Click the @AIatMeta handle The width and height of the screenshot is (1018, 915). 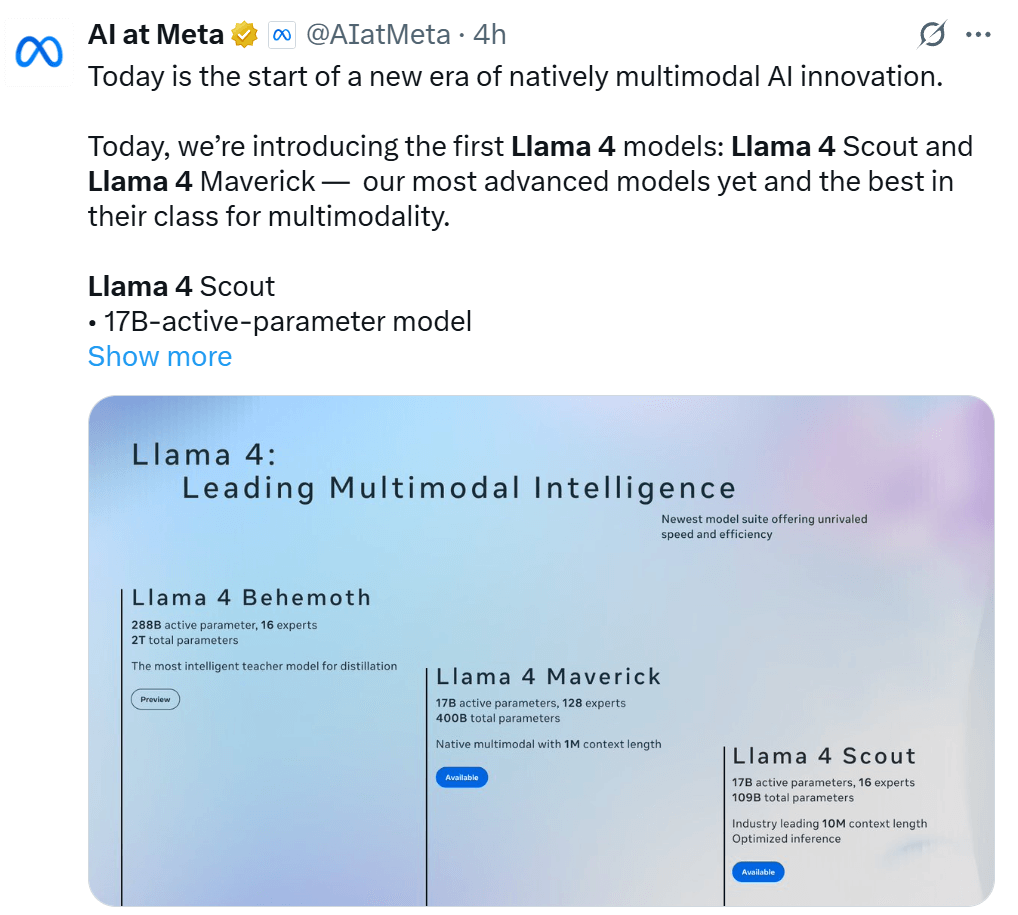click(380, 33)
